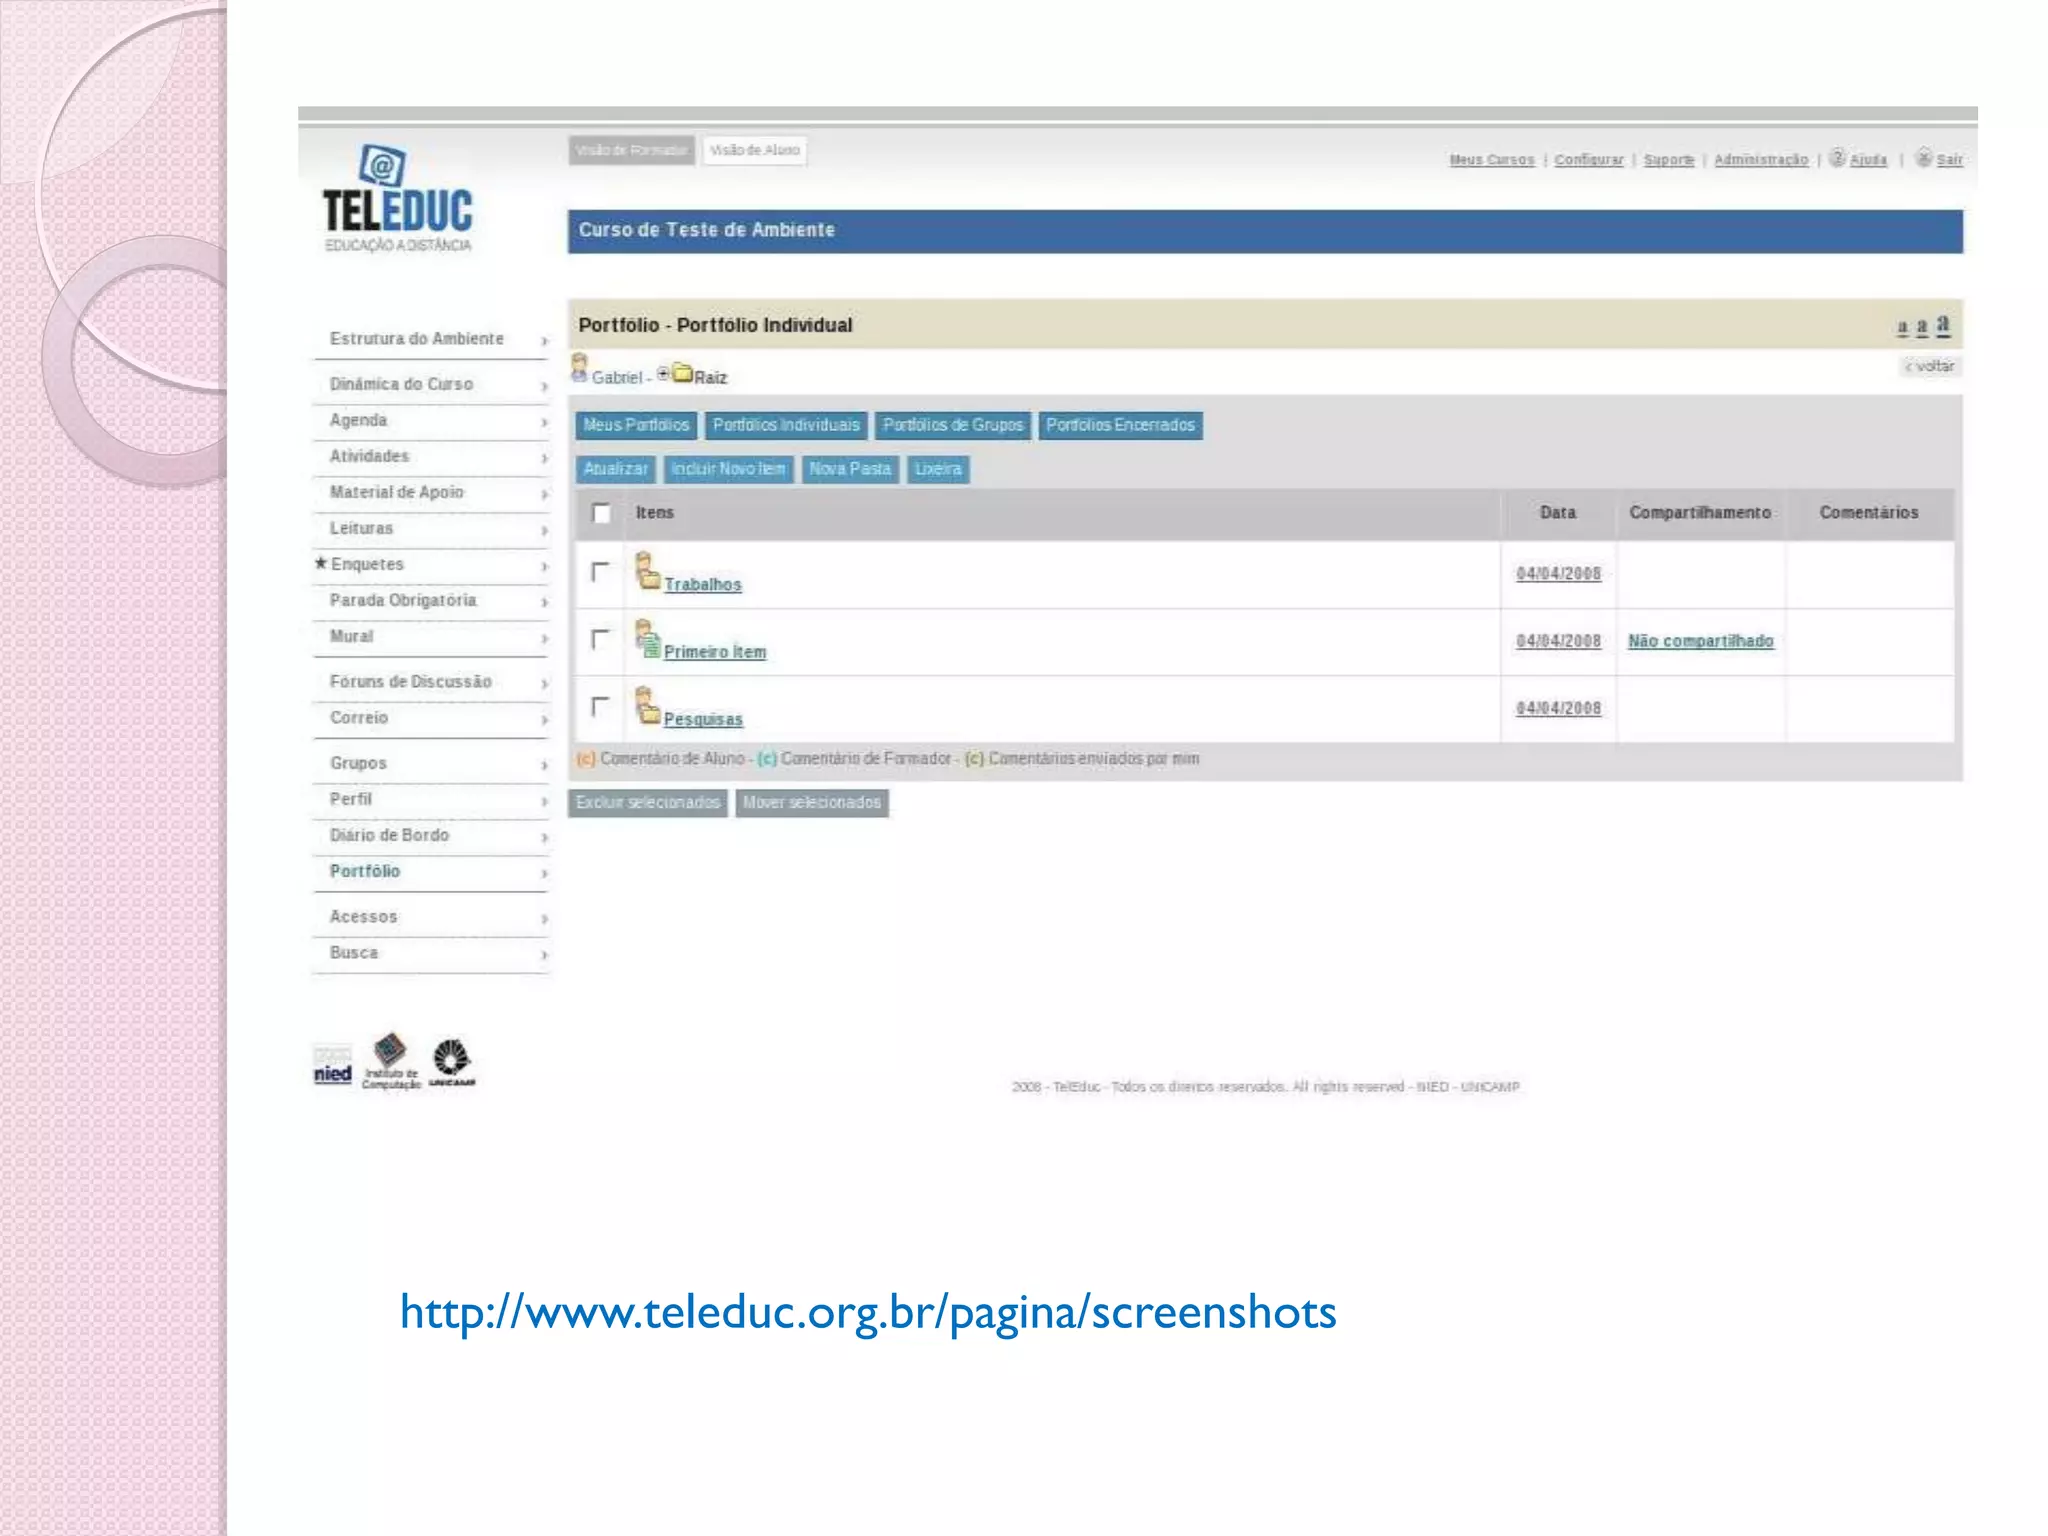
Task: Open the Administração link
Action: click(x=1761, y=160)
